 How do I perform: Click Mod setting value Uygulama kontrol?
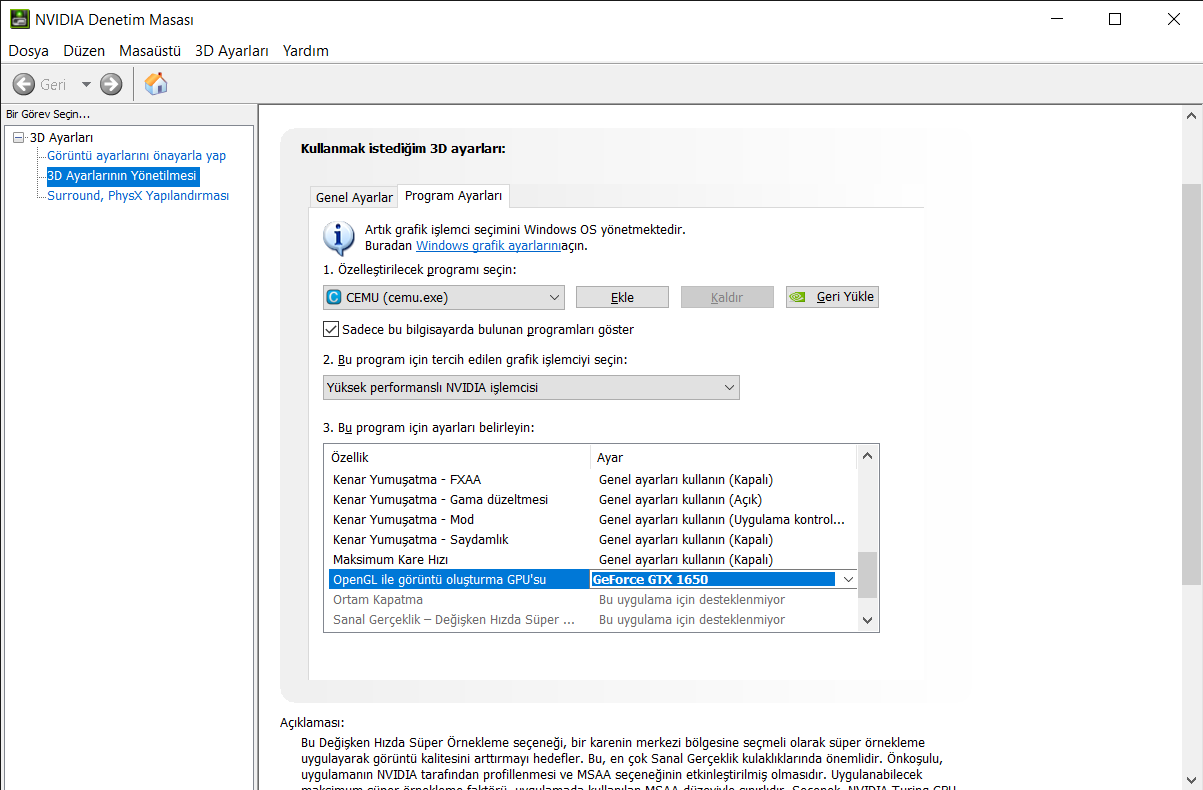coord(722,519)
